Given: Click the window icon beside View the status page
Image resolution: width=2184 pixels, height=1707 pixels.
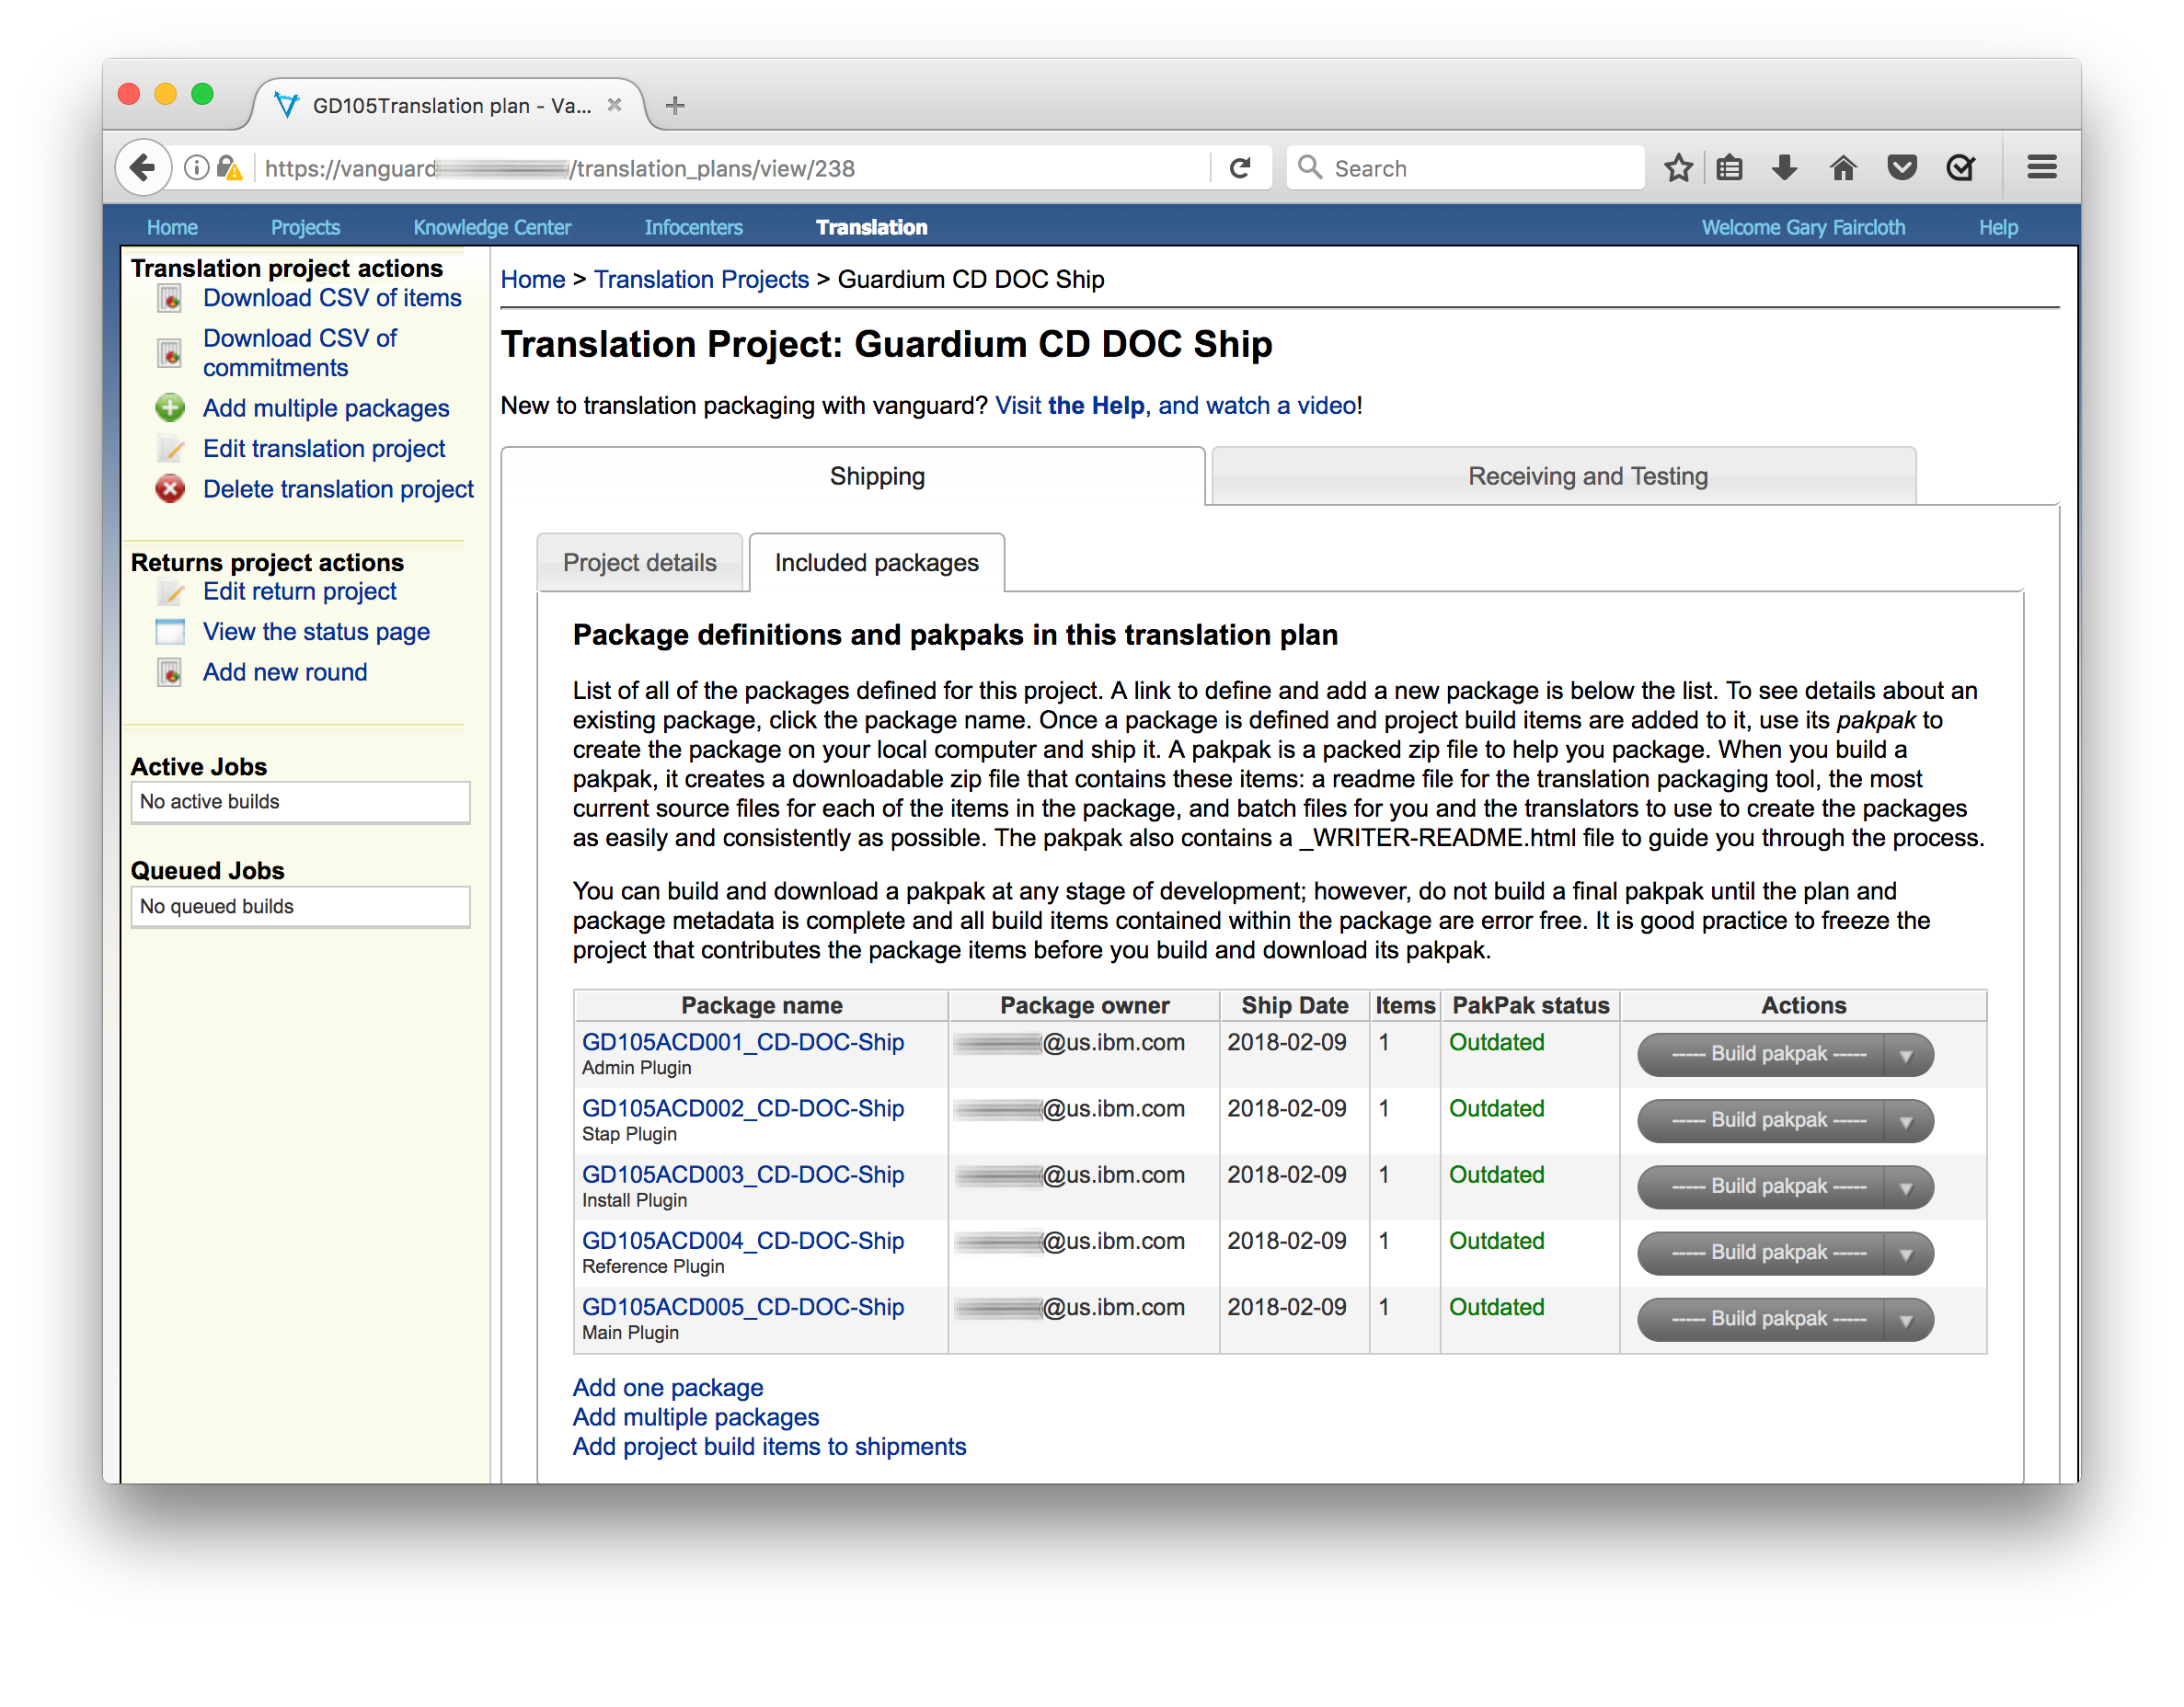Looking at the screenshot, I should click(170, 632).
